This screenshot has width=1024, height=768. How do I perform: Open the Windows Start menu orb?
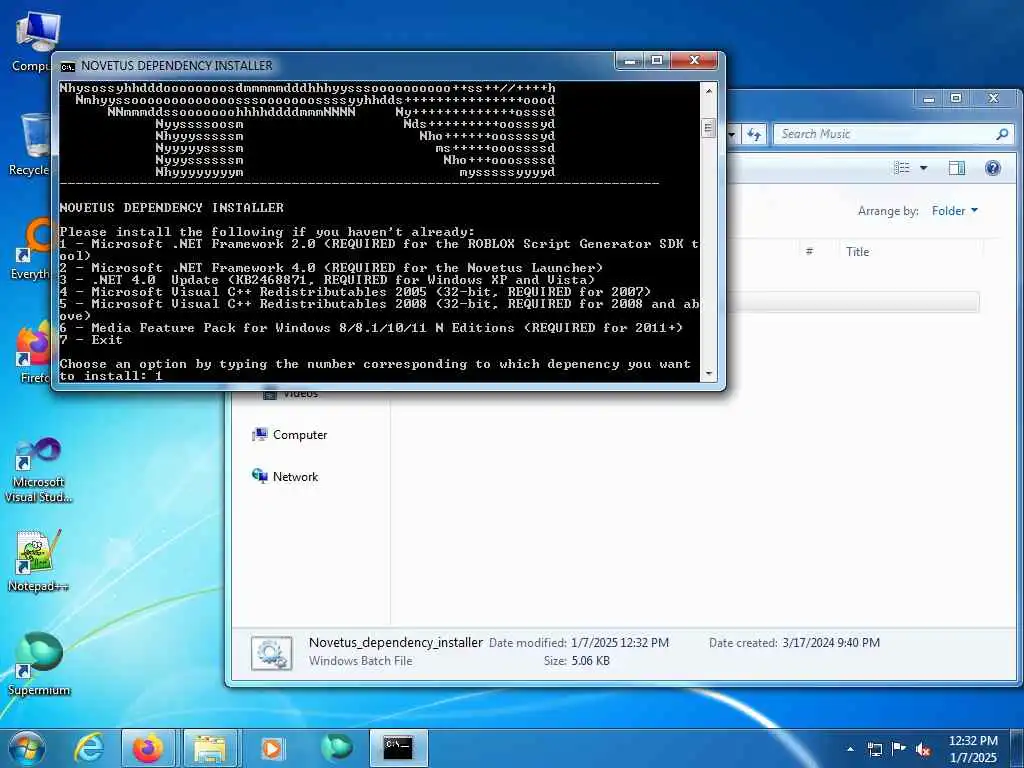pyautogui.click(x=27, y=748)
